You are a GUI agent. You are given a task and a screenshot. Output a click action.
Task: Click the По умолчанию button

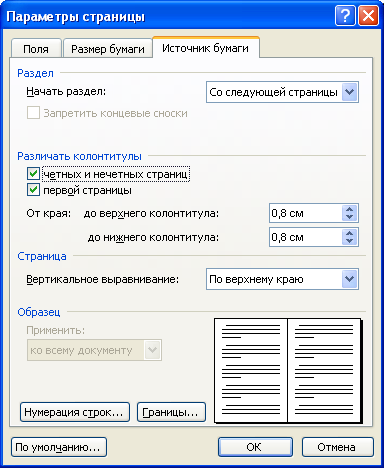[x=59, y=447]
